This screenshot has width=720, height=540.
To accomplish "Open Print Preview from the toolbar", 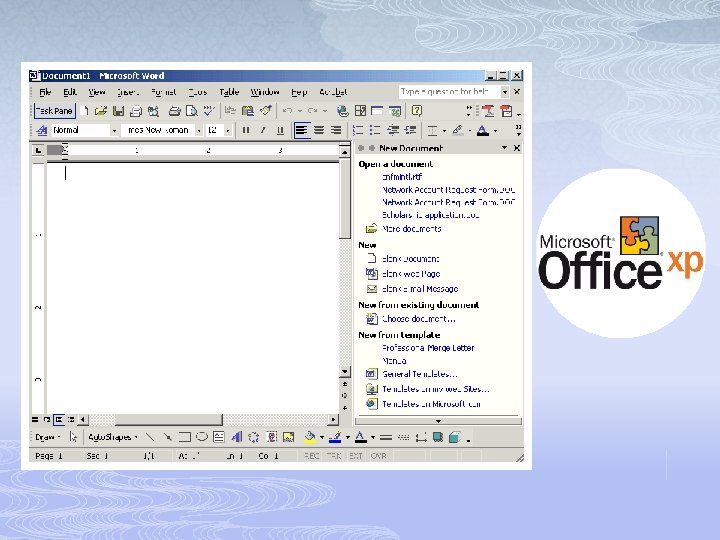I will coord(191,111).
